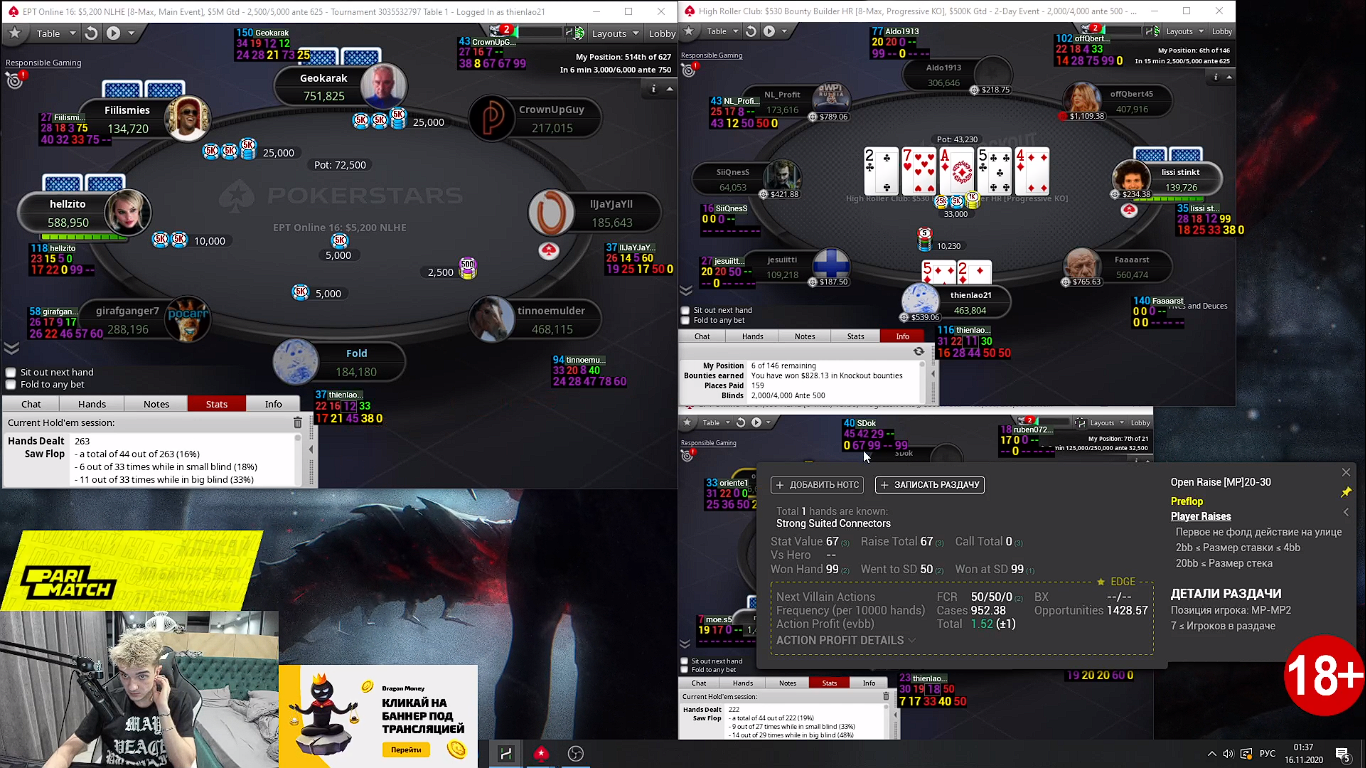Collapse the info strip arrow in EPT Online window
The height and width of the screenshot is (768, 1366).
[670, 89]
